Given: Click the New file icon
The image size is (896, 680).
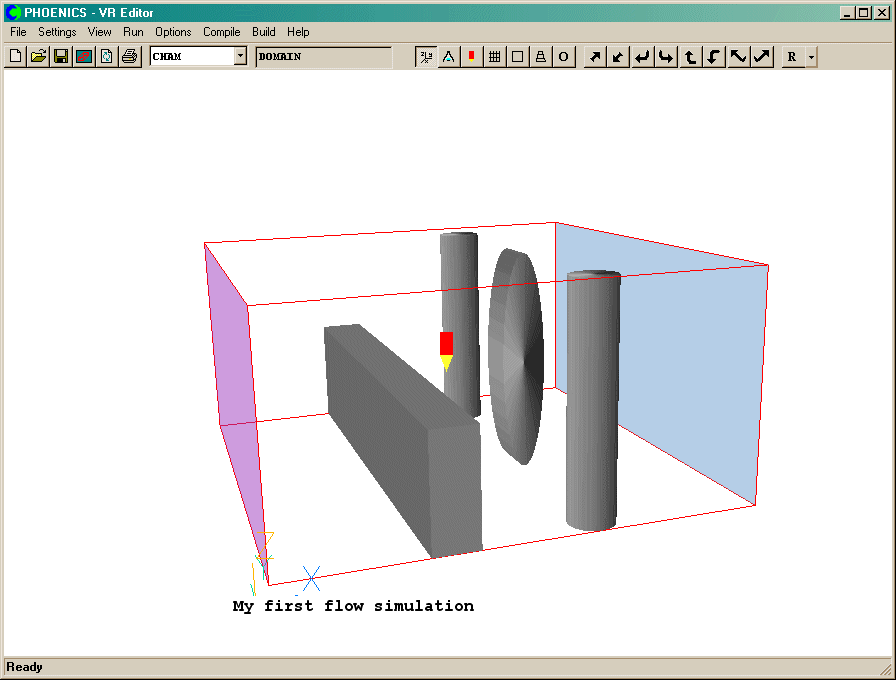Looking at the screenshot, I should click(x=15, y=57).
